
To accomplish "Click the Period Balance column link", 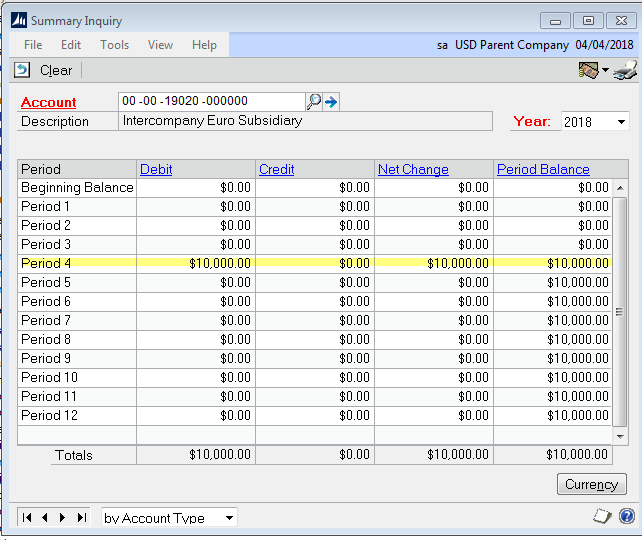I will (543, 170).
